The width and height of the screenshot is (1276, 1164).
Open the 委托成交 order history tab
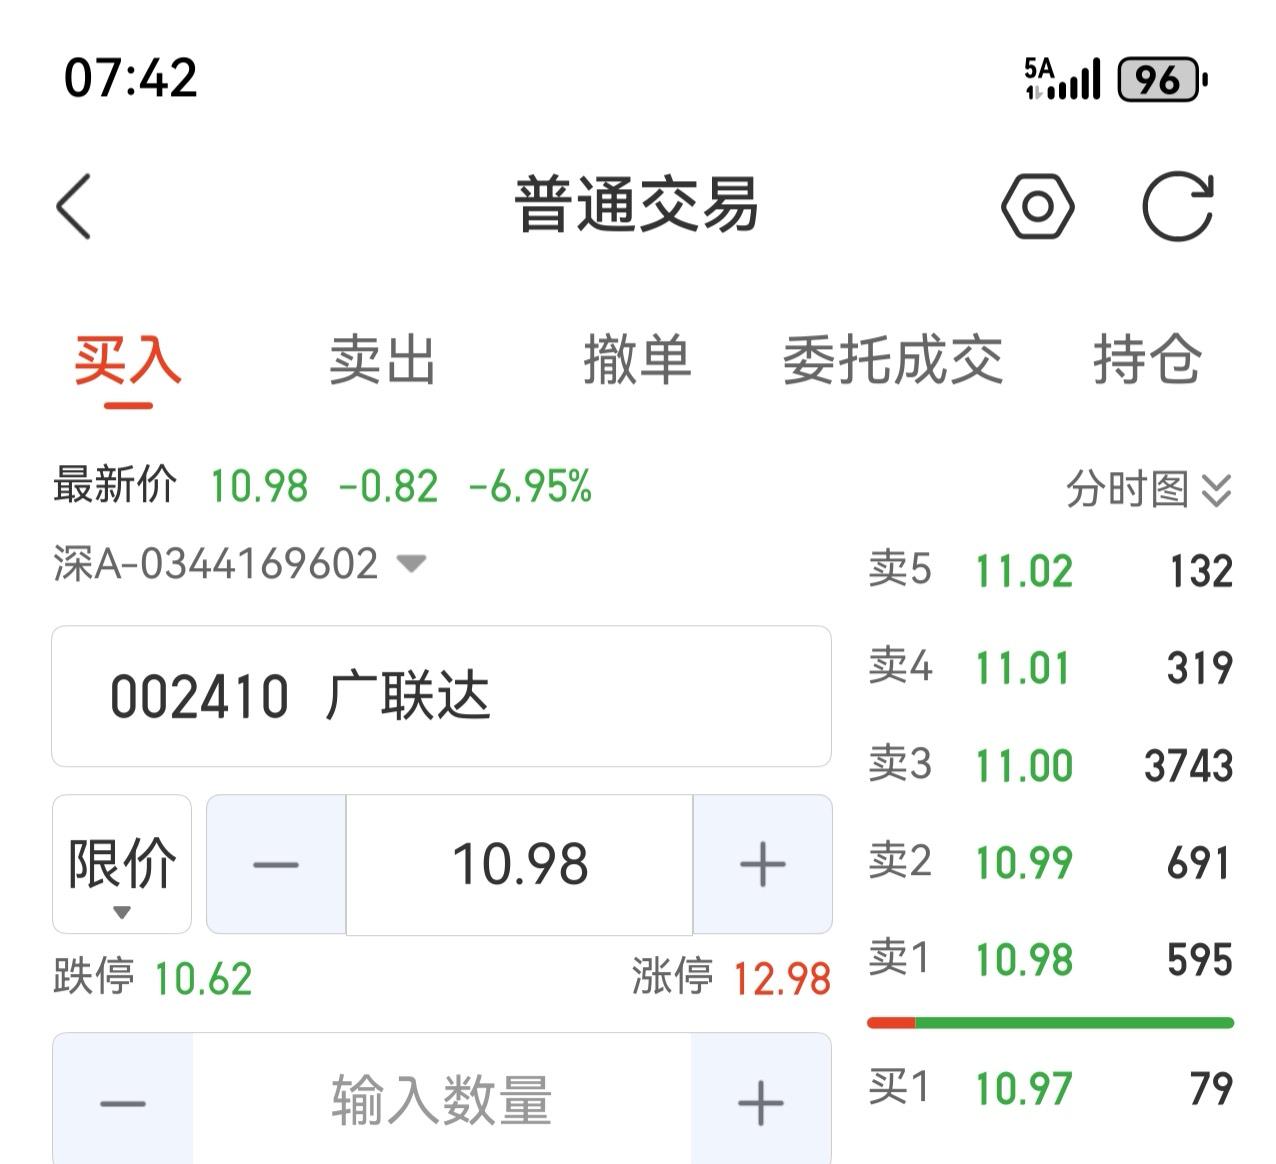(x=893, y=363)
